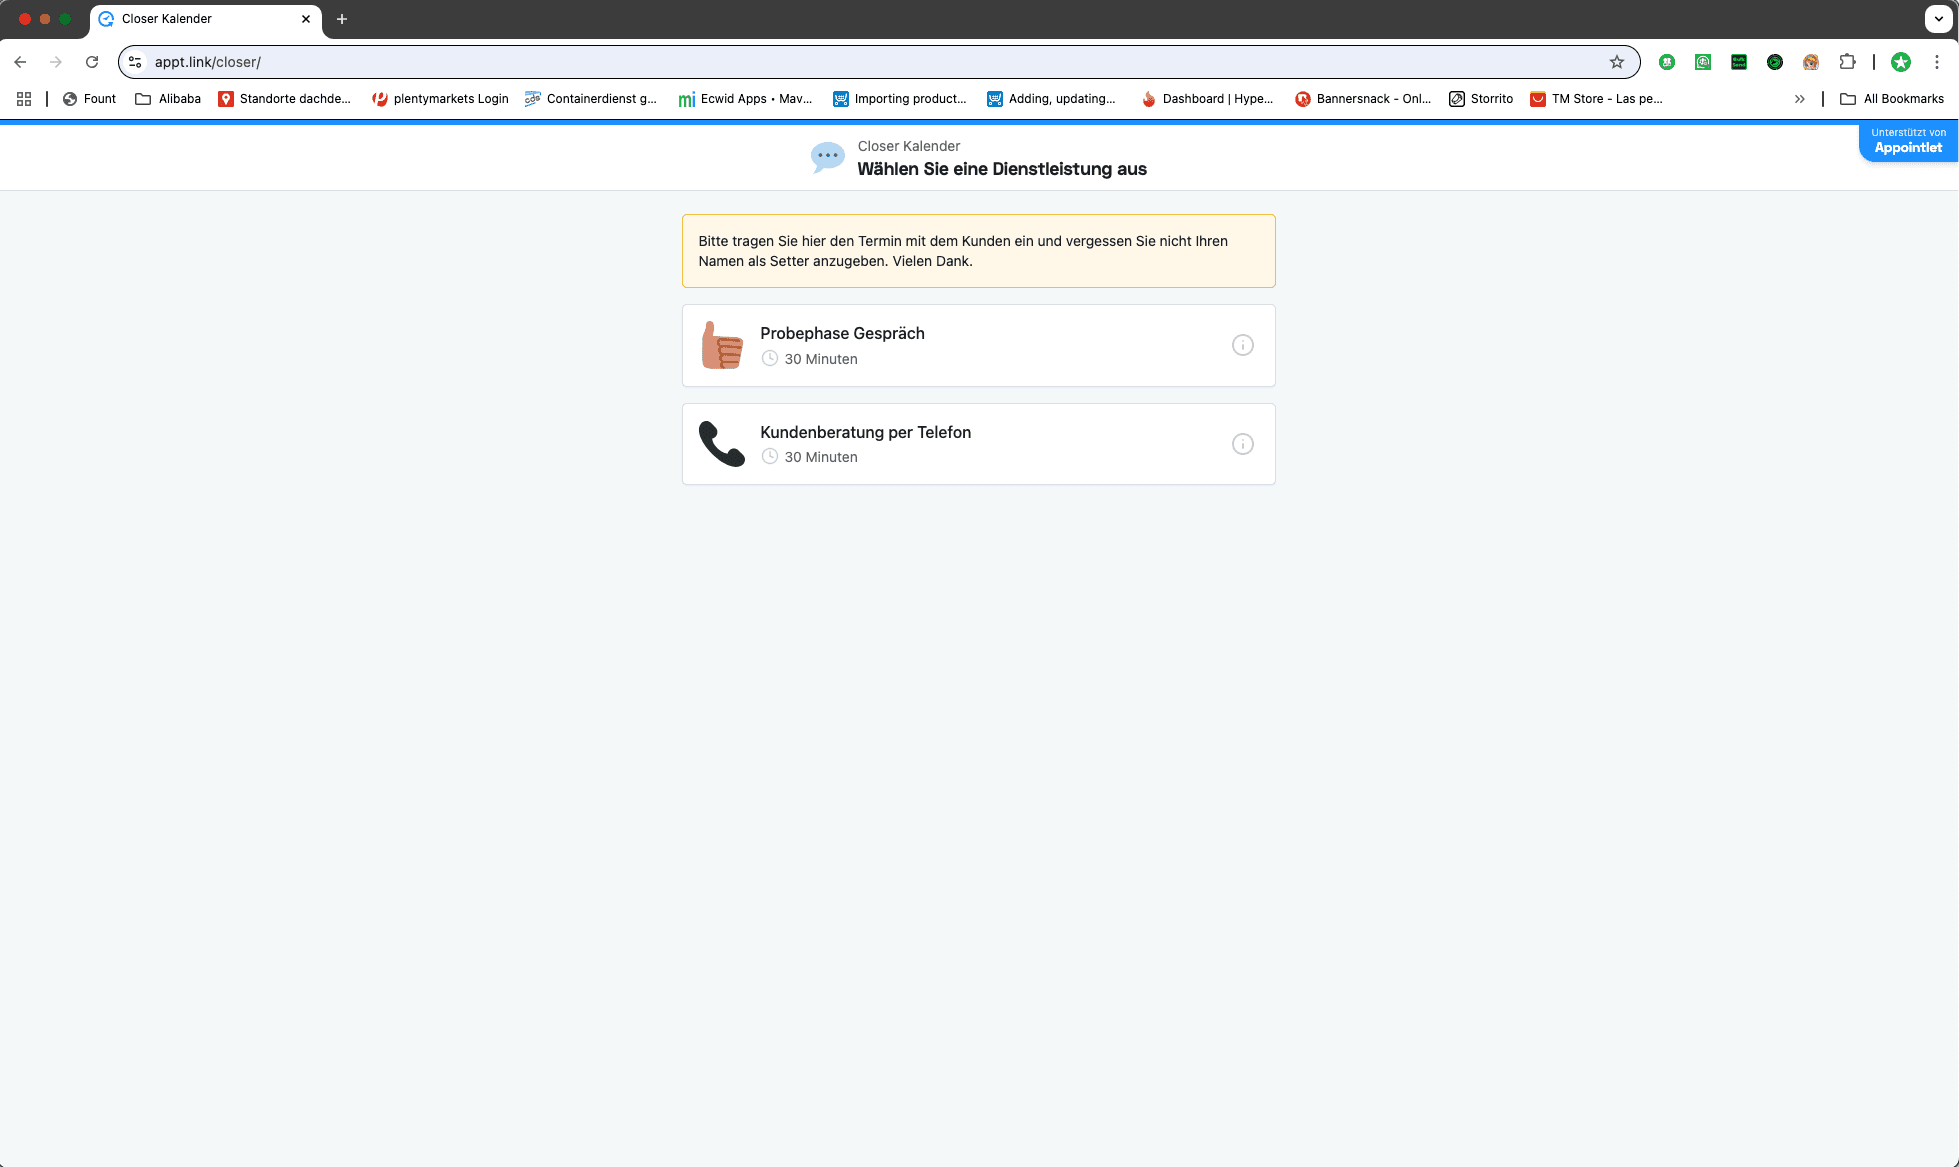Image resolution: width=1959 pixels, height=1167 pixels.
Task: Open a new browser tab
Action: pyautogui.click(x=342, y=19)
